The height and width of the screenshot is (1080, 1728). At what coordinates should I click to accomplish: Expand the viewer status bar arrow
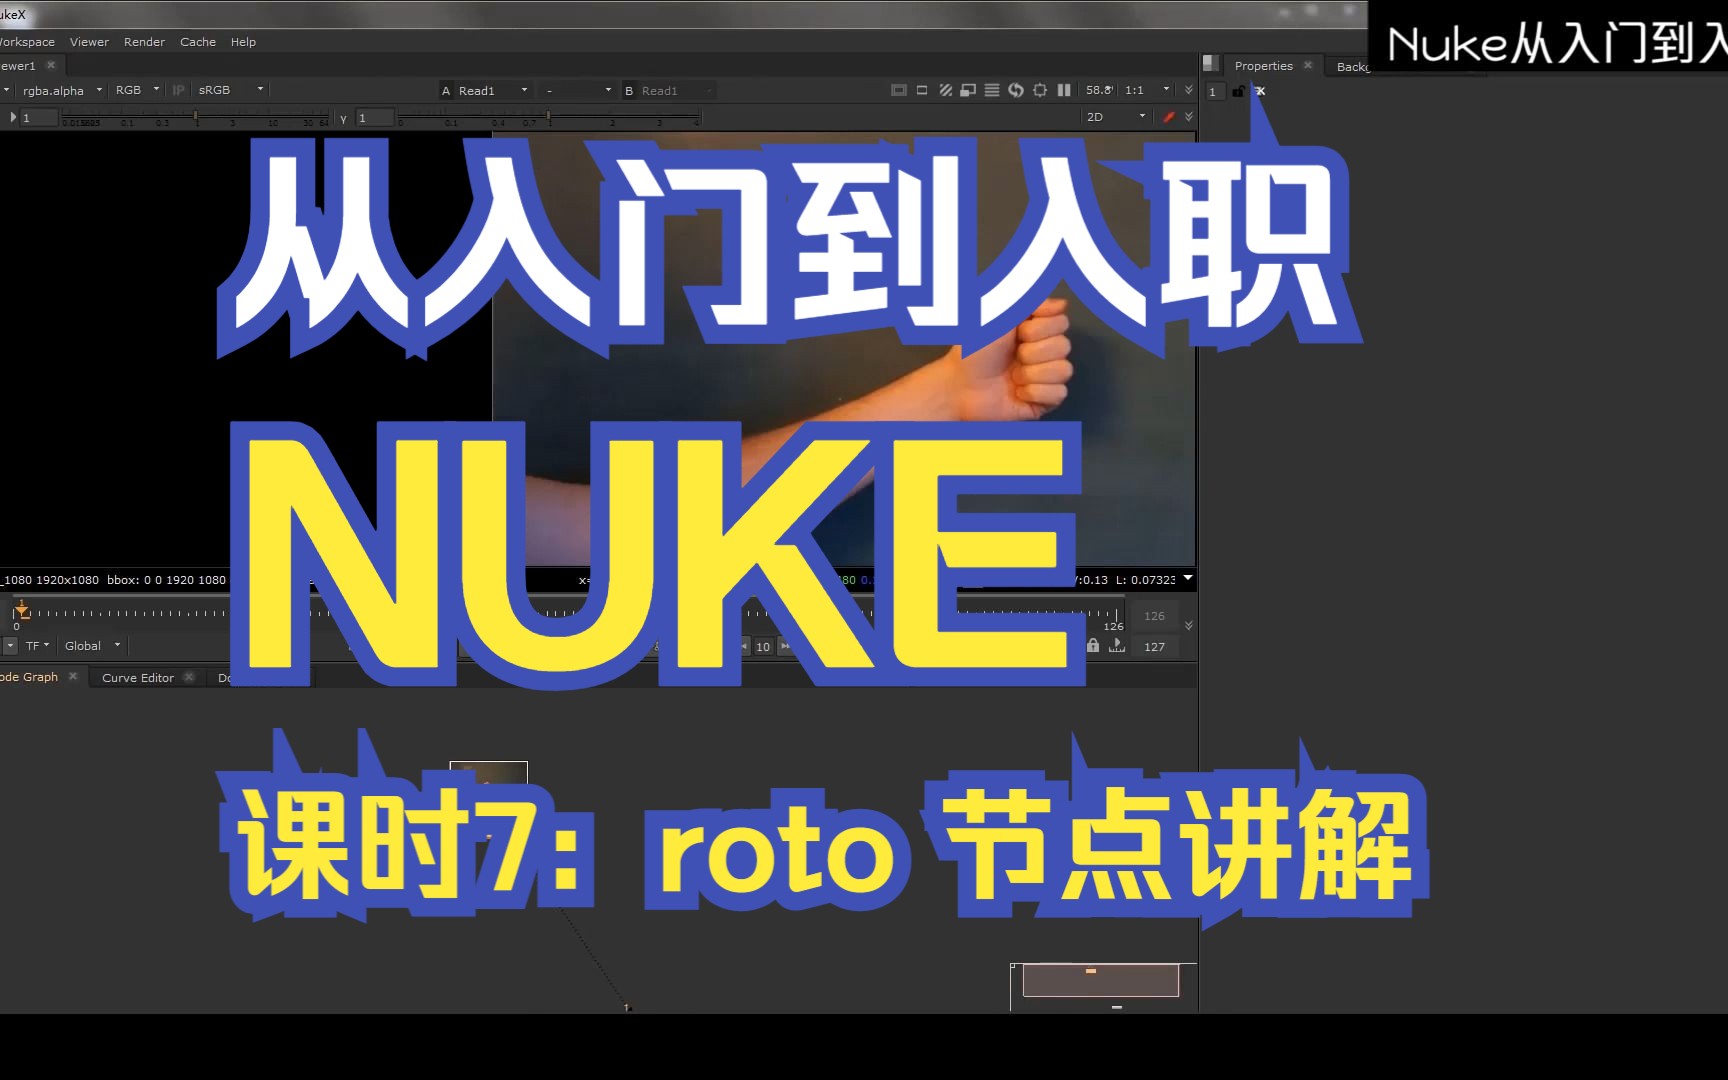click(1188, 578)
